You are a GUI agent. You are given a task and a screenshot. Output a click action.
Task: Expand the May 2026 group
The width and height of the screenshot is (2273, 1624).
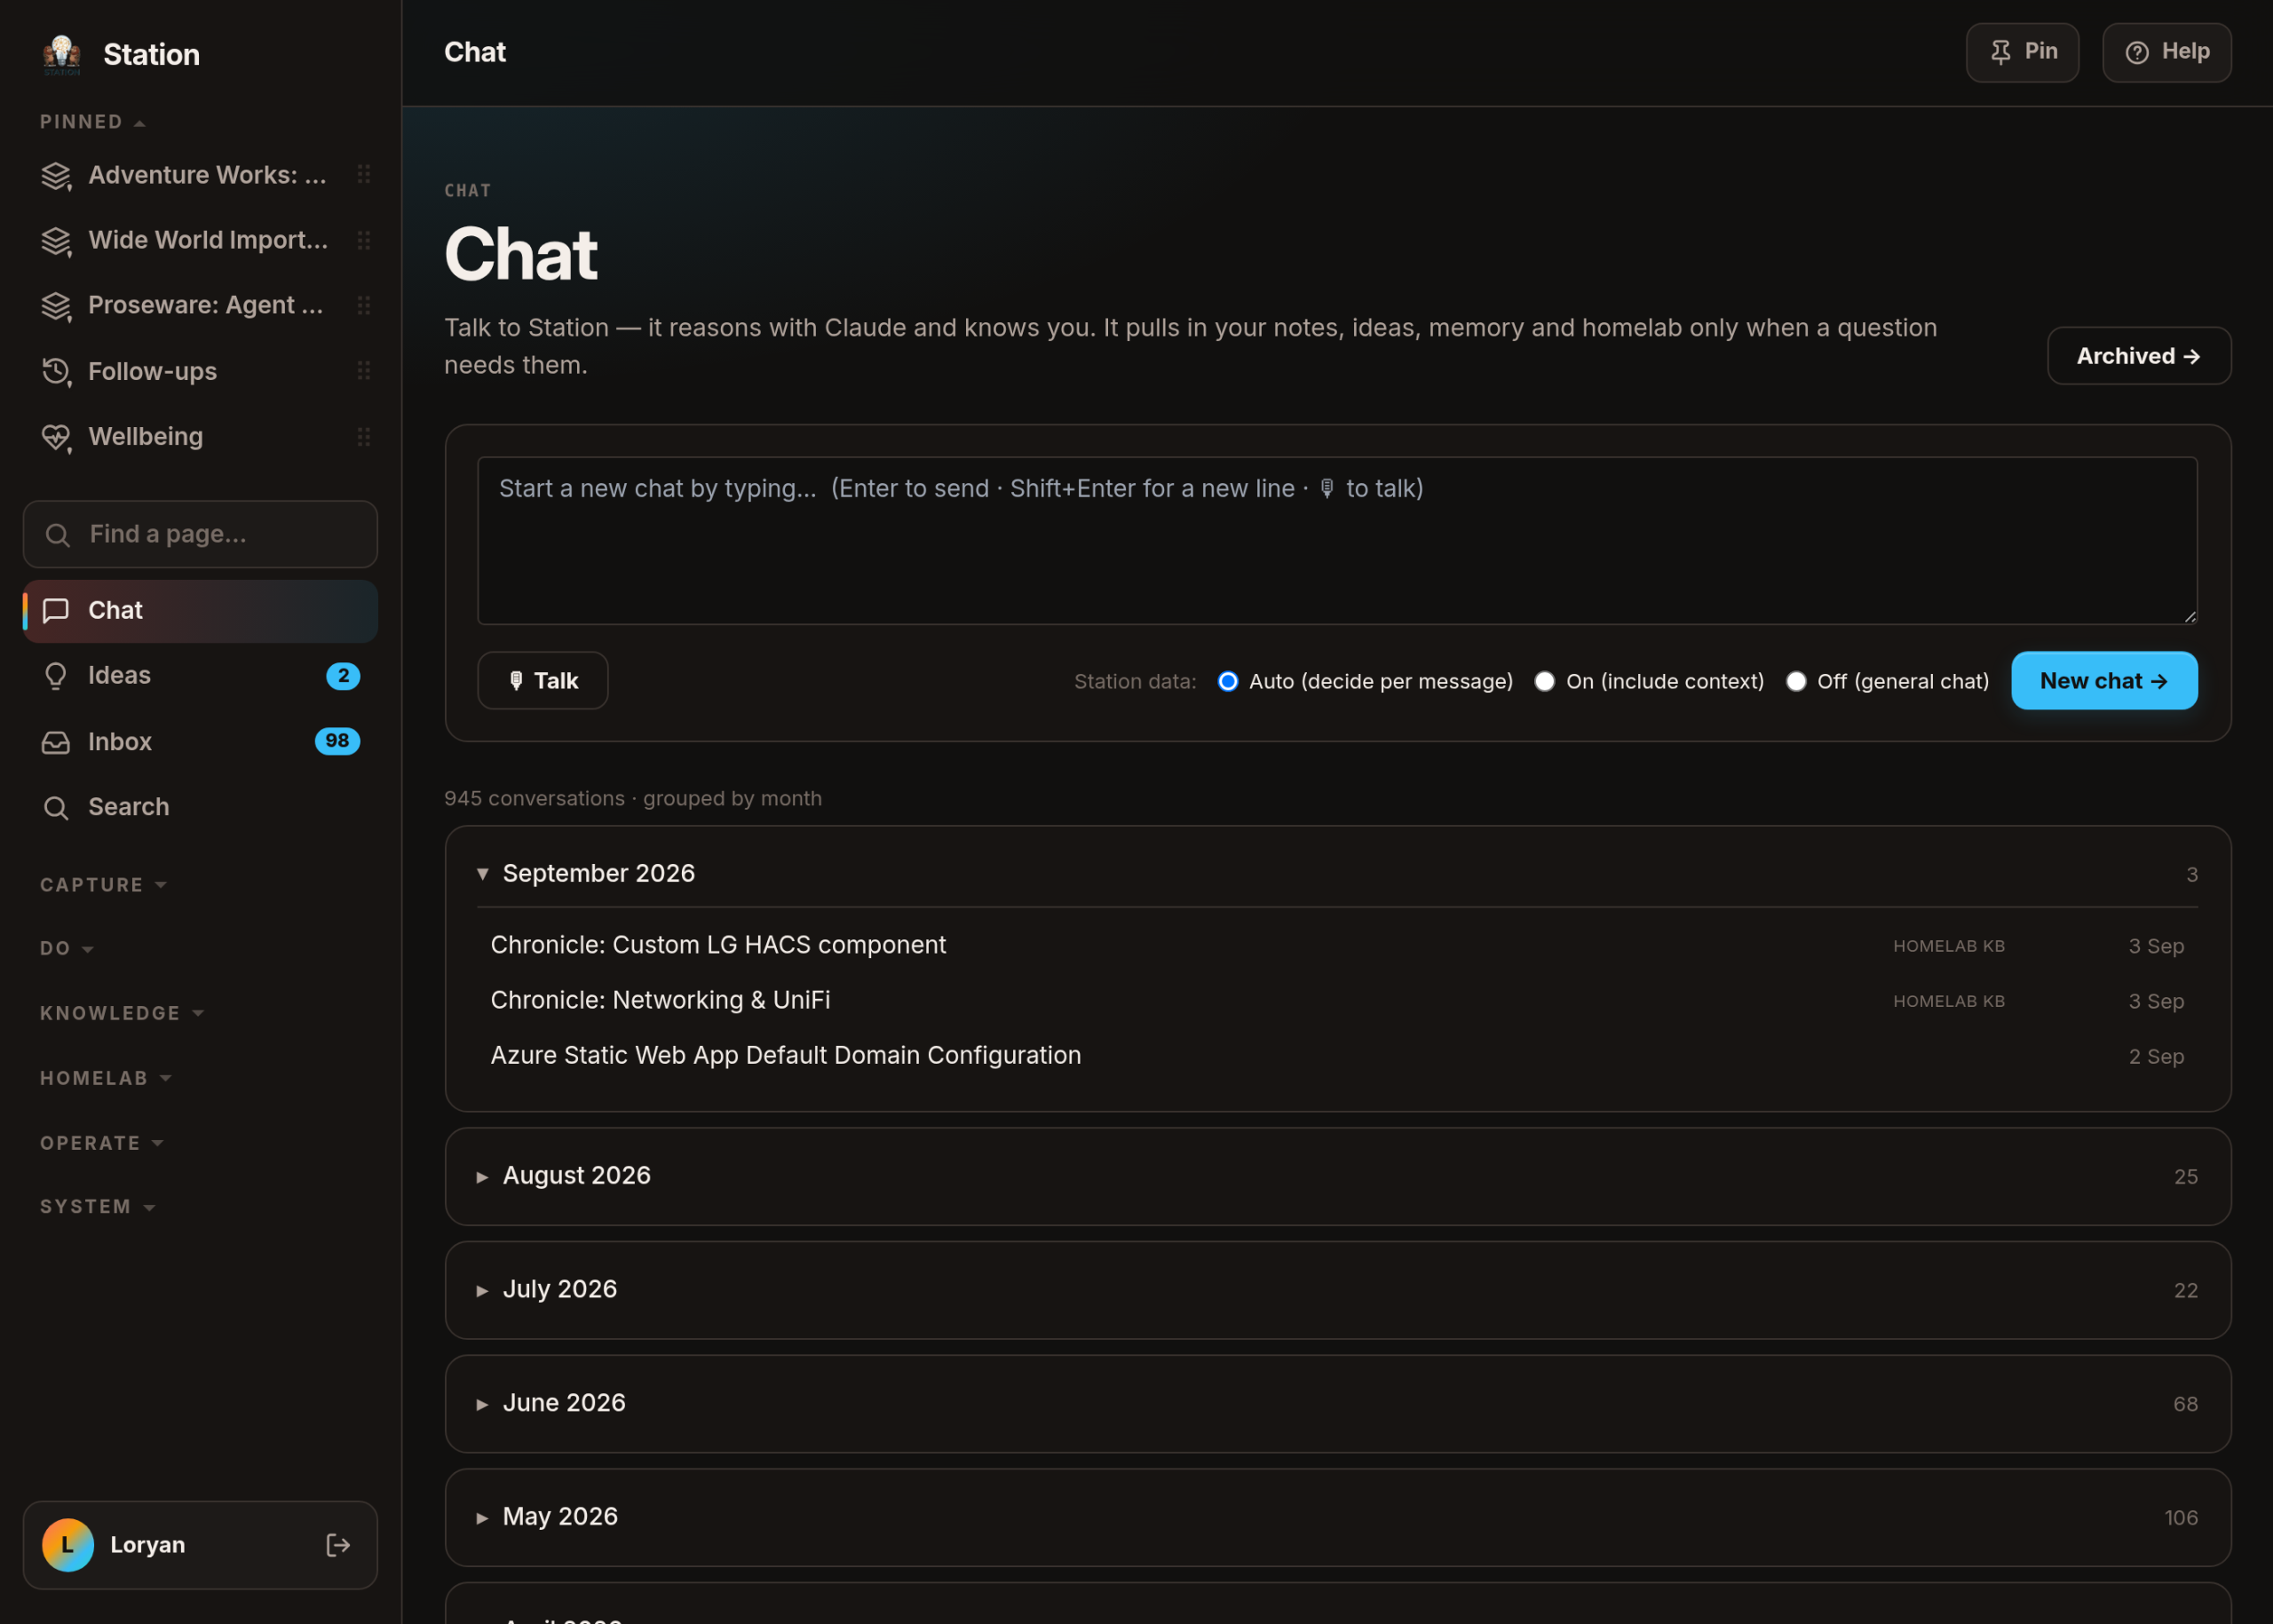(x=1337, y=1517)
